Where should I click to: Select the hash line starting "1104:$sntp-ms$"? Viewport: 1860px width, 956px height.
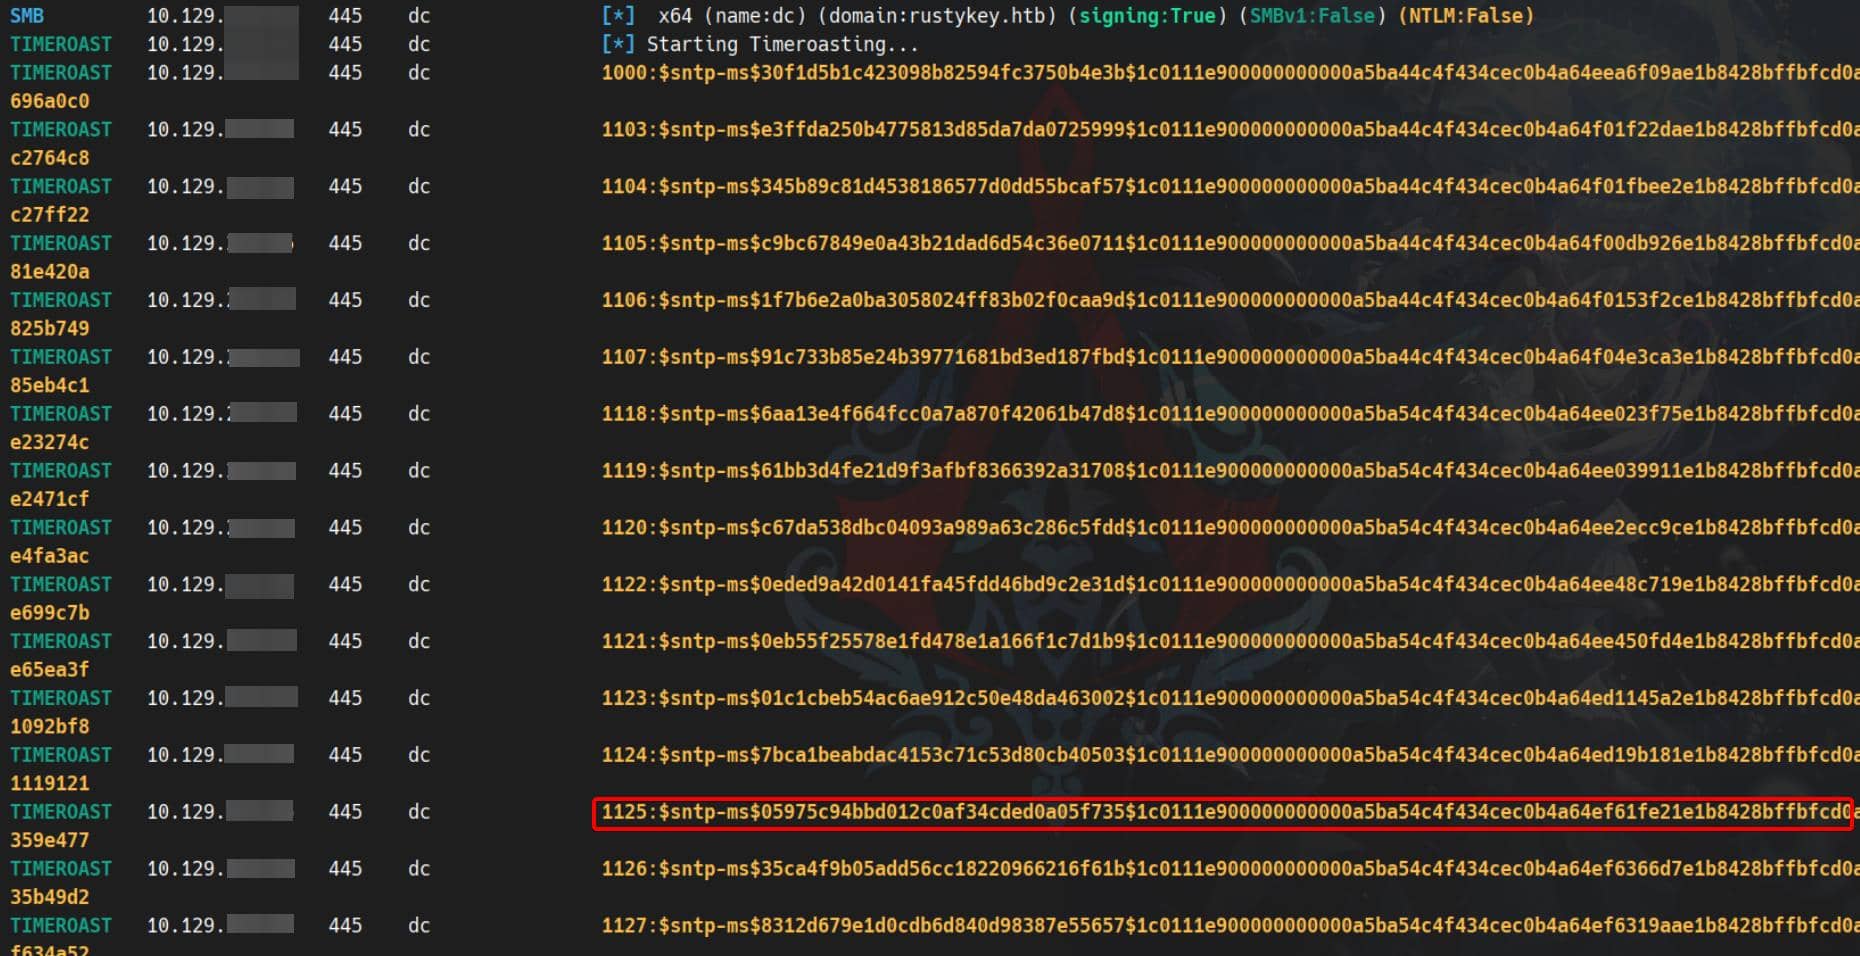[1230, 187]
